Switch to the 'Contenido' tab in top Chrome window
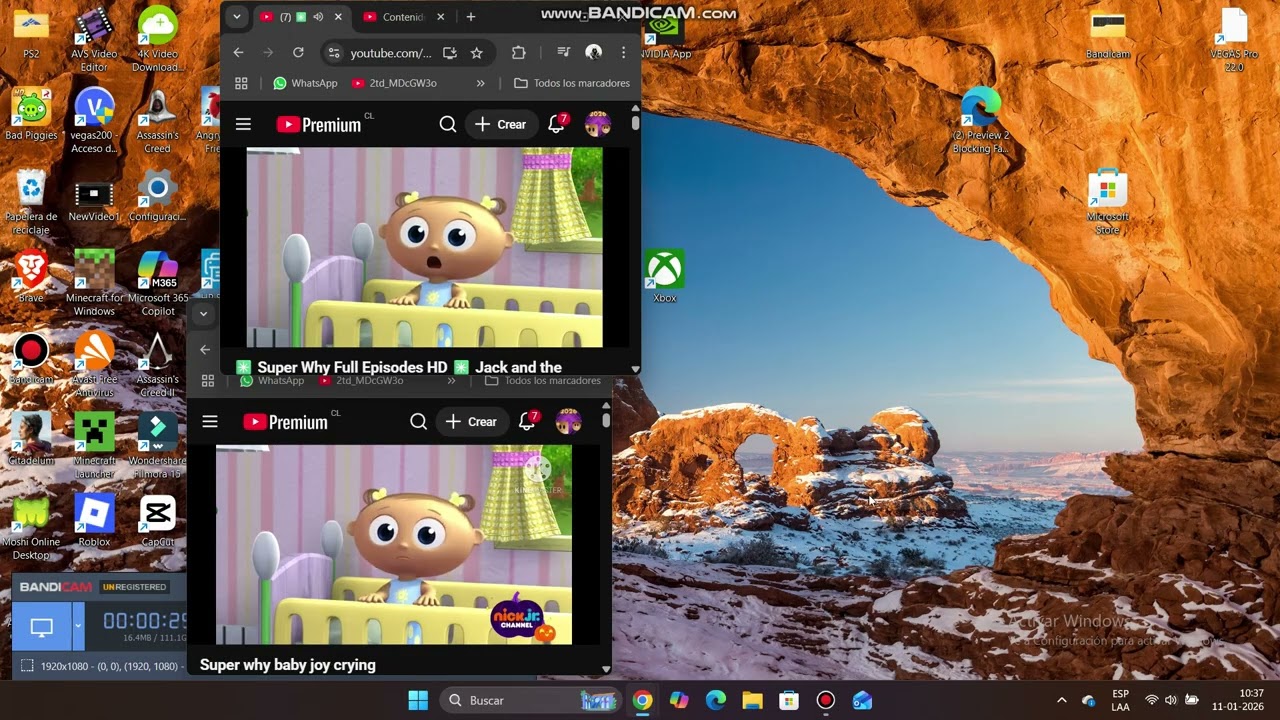1280x720 pixels. (404, 17)
